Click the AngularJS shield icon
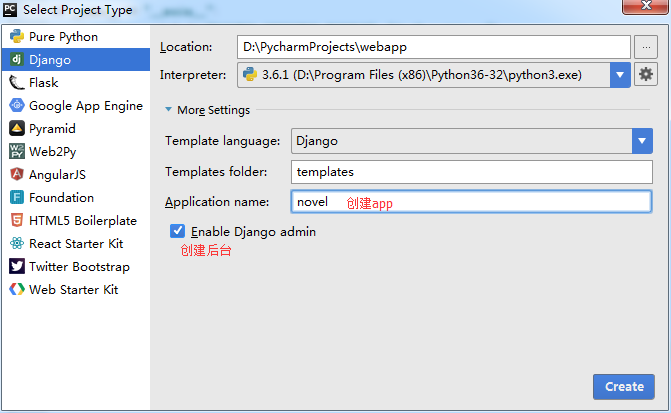The image size is (671, 413). [17, 174]
